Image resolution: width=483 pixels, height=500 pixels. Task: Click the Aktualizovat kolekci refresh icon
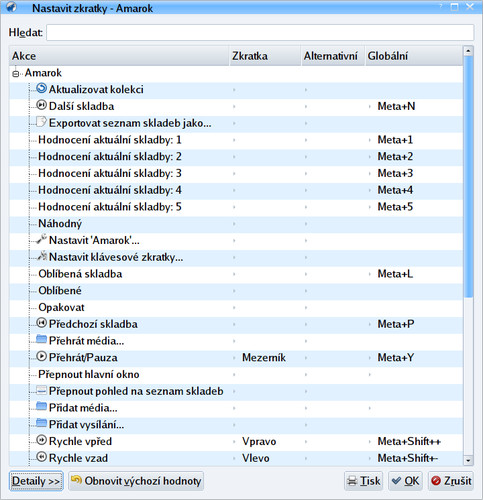pyautogui.click(x=41, y=89)
